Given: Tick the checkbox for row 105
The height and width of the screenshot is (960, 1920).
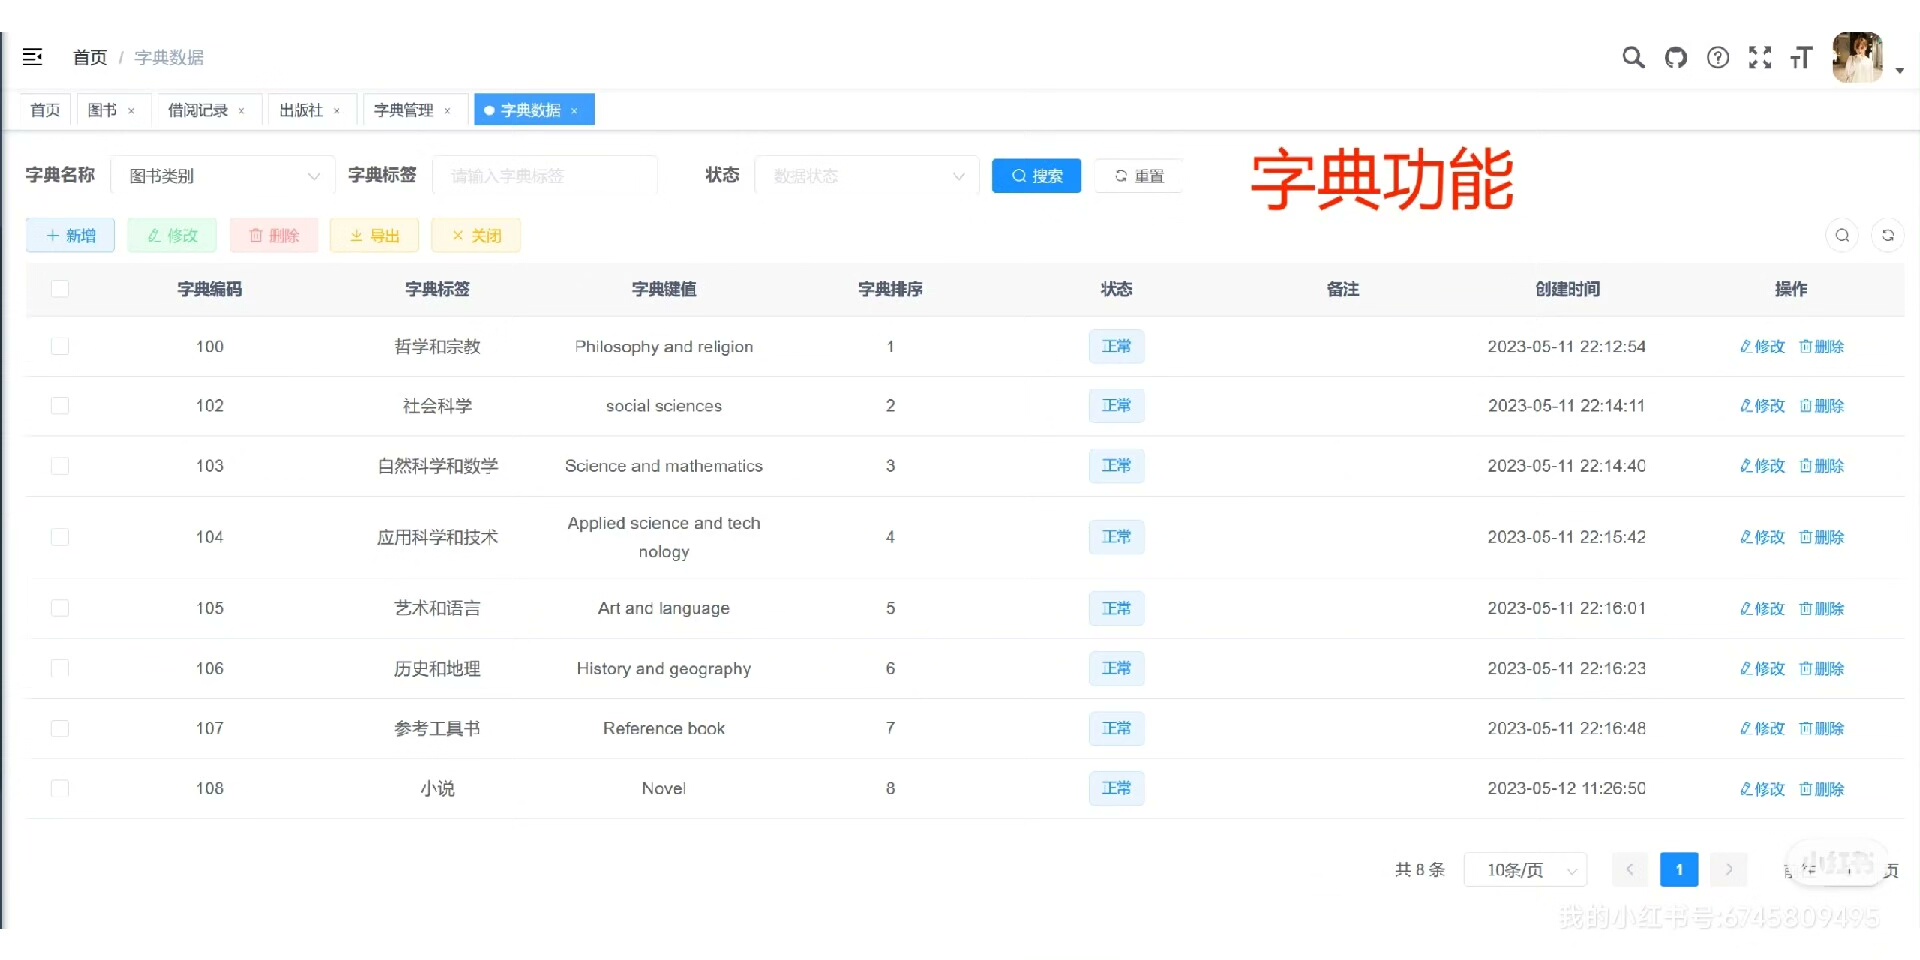Looking at the screenshot, I should tap(60, 608).
